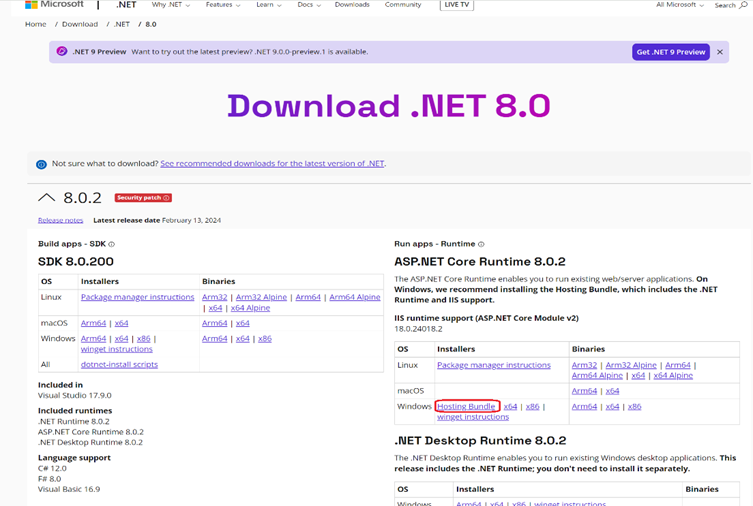
Task: Expand the Features dropdown menu
Action: 222,5
